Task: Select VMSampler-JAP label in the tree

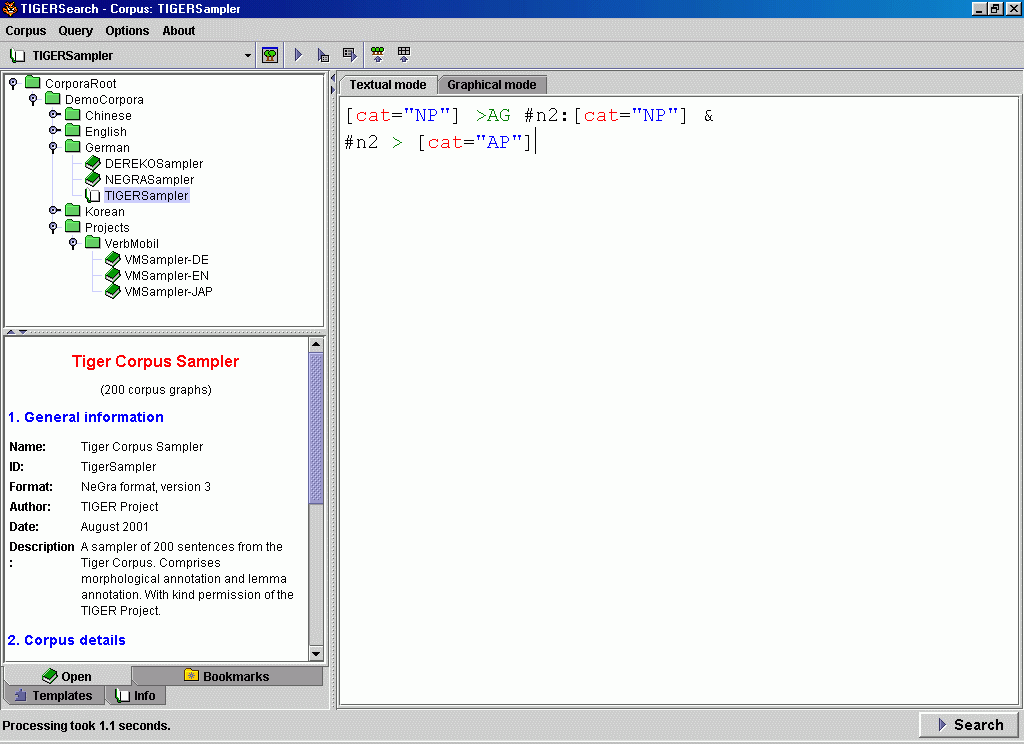Action: [x=168, y=291]
